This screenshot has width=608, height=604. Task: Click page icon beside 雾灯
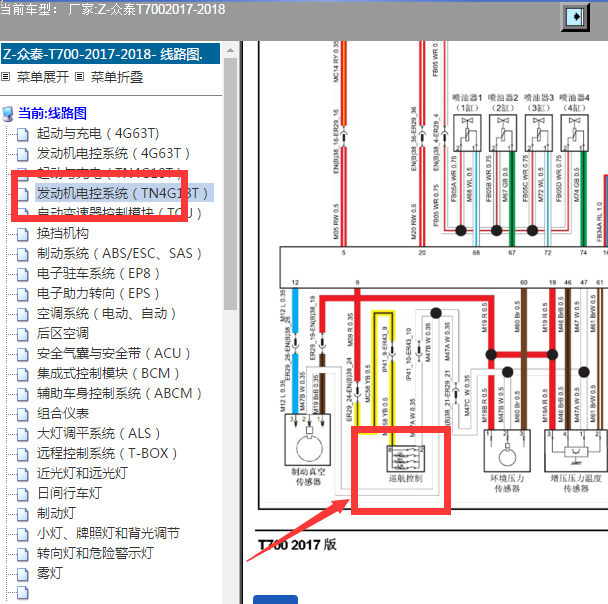pos(23,574)
